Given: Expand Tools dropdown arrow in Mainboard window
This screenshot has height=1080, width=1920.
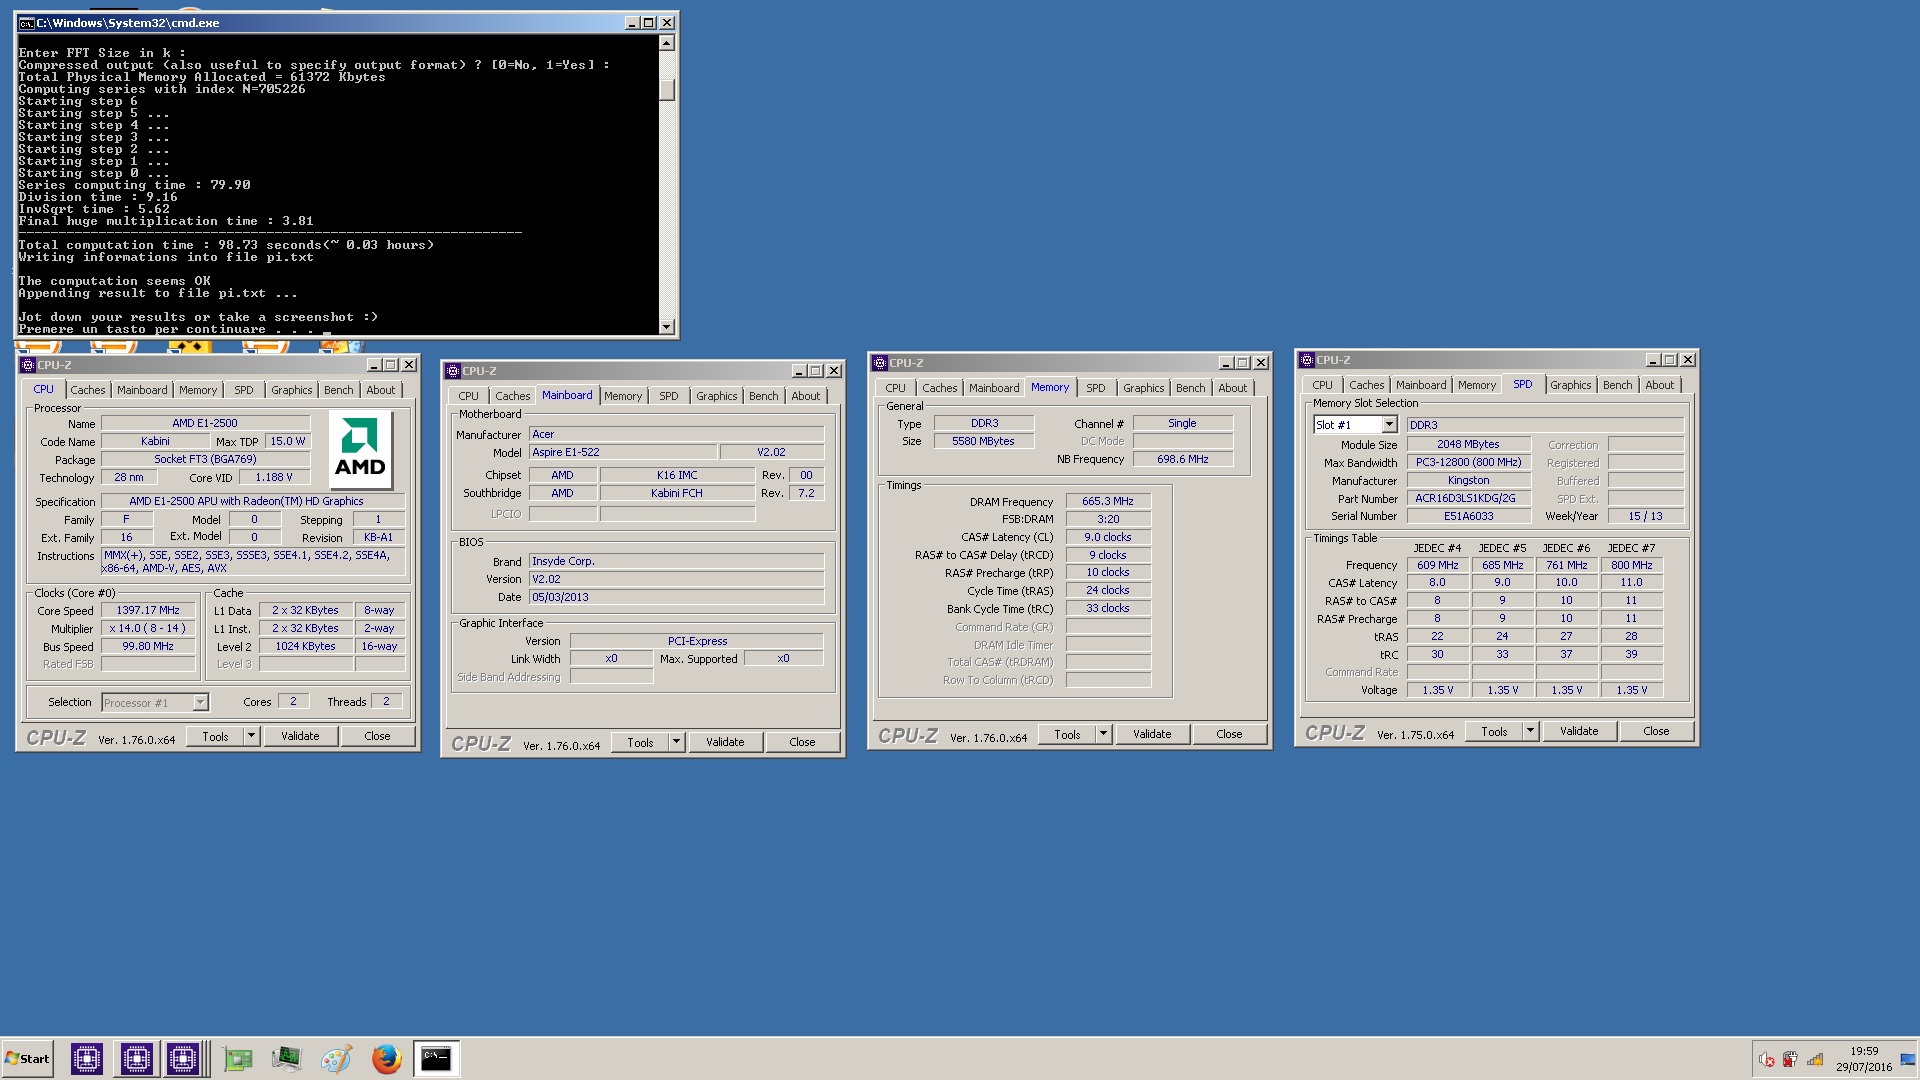Looking at the screenshot, I should click(x=676, y=742).
